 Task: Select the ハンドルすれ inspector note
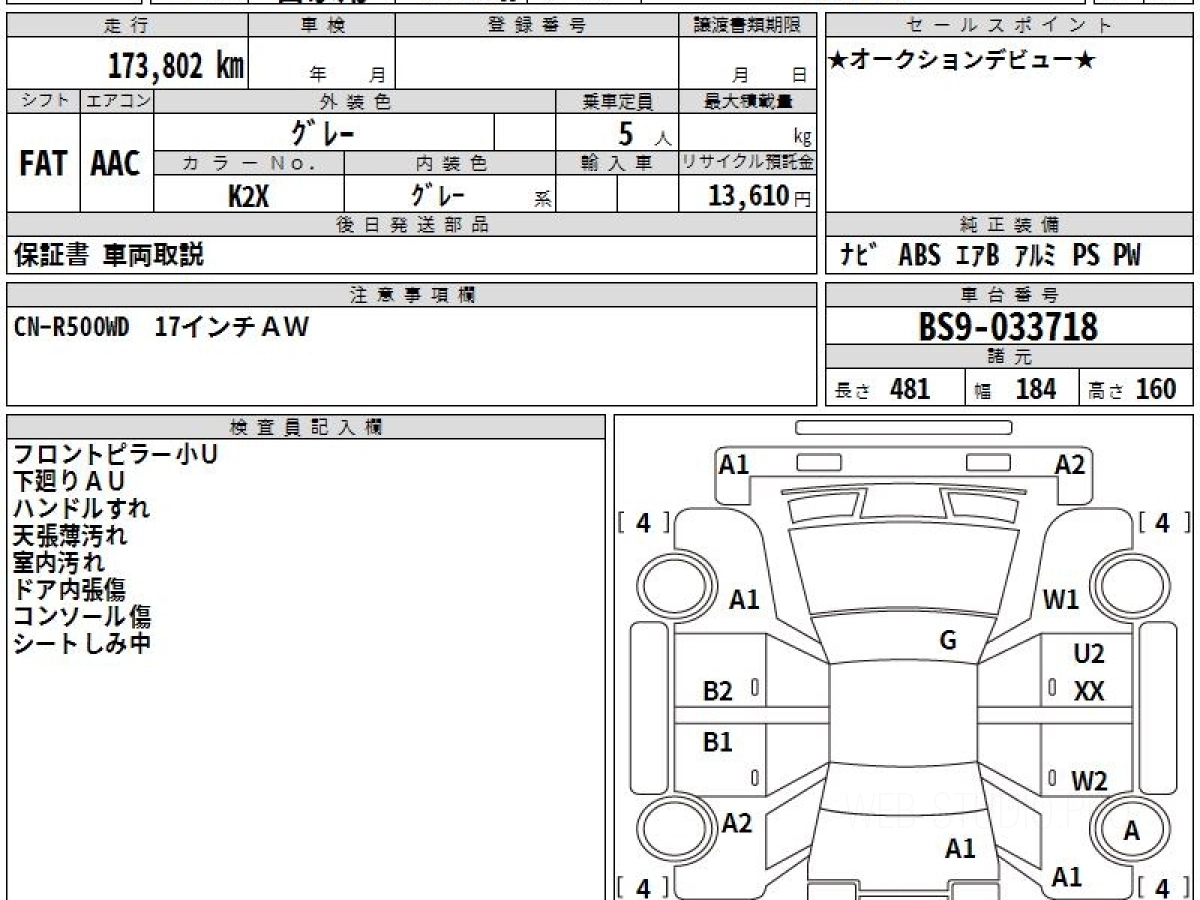coord(81,508)
